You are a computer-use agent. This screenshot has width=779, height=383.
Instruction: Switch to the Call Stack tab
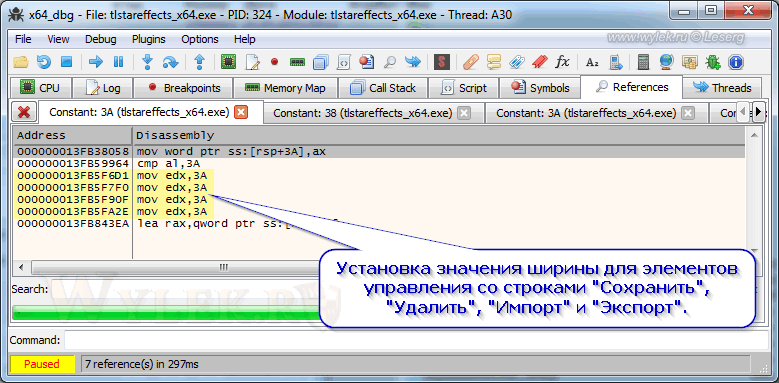(x=383, y=88)
